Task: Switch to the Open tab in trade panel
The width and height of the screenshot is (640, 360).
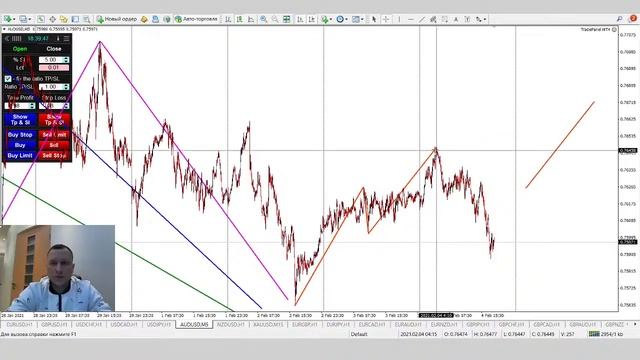Action: click(x=20, y=49)
